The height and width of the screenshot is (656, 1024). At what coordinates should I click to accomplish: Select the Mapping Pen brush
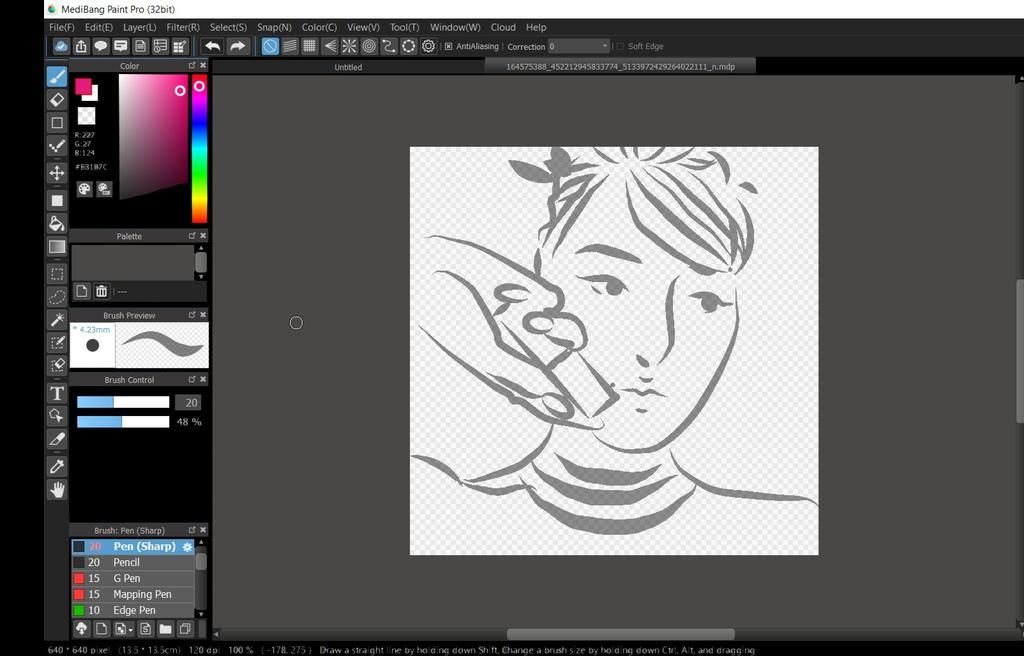tap(133, 595)
